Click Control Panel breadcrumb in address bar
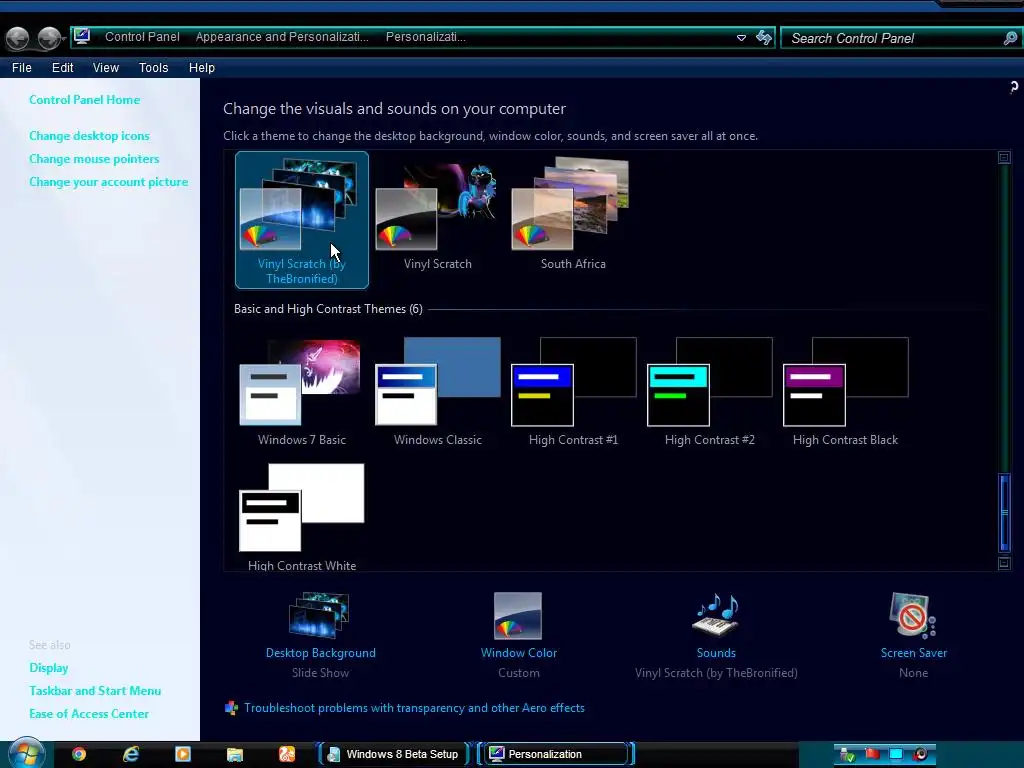 click(142, 37)
